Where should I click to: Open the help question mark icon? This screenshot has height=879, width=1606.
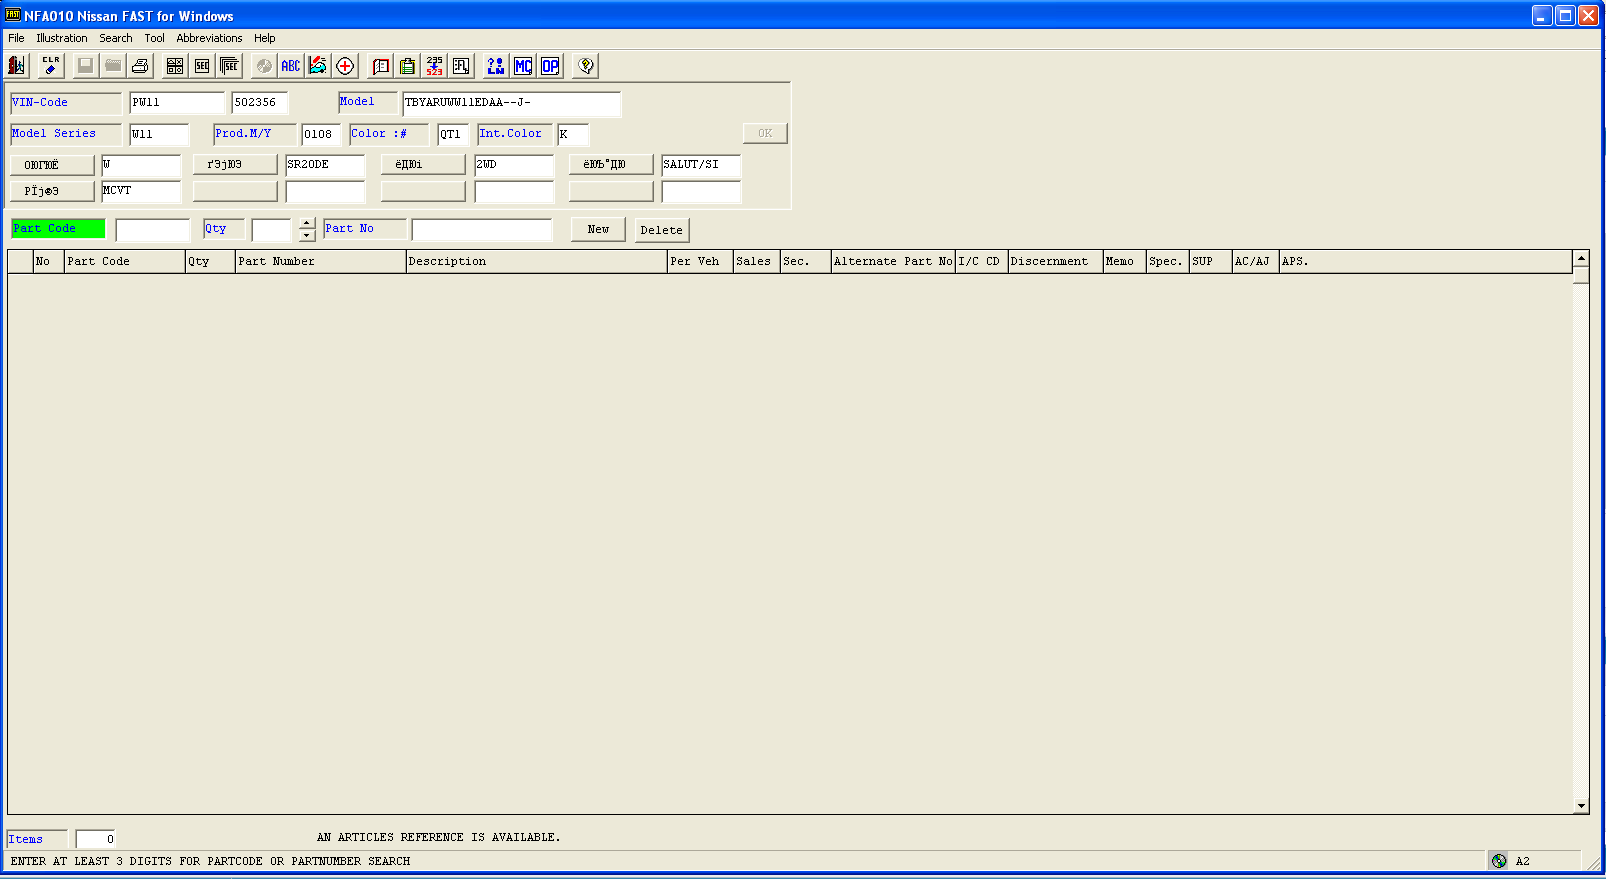586,66
